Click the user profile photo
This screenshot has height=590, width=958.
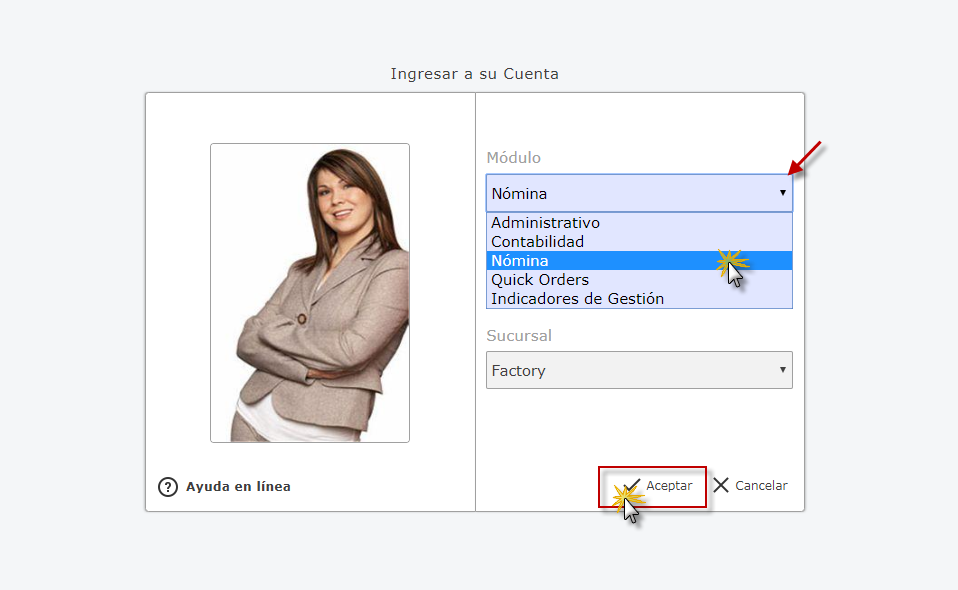point(310,292)
